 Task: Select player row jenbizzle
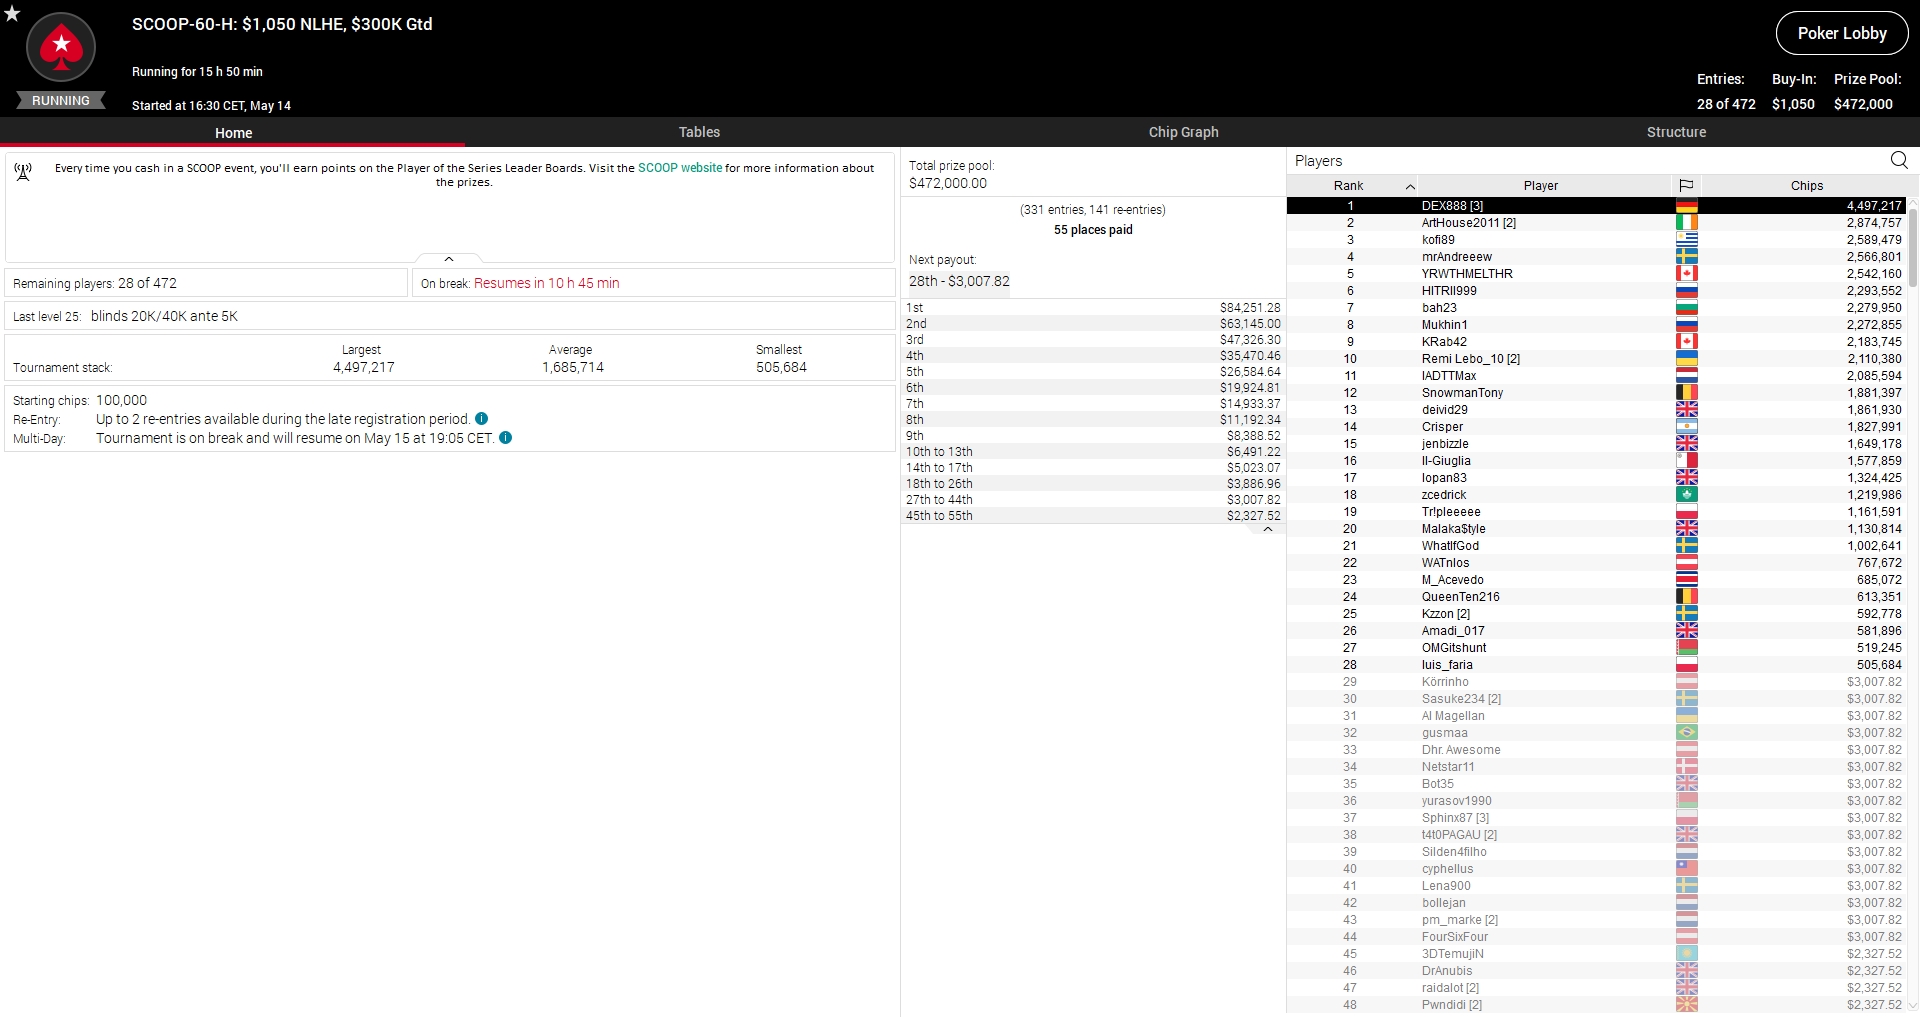(x=1597, y=444)
